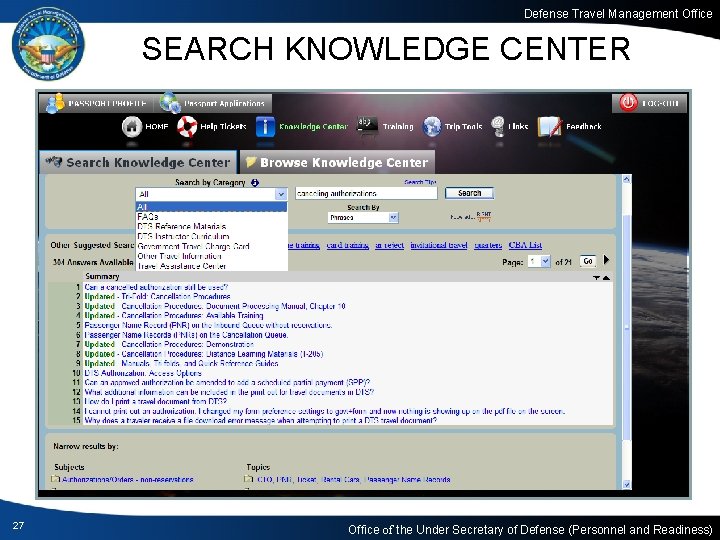The image size is (720, 540).
Task: Click the card training suggested search
Action: pos(348,245)
